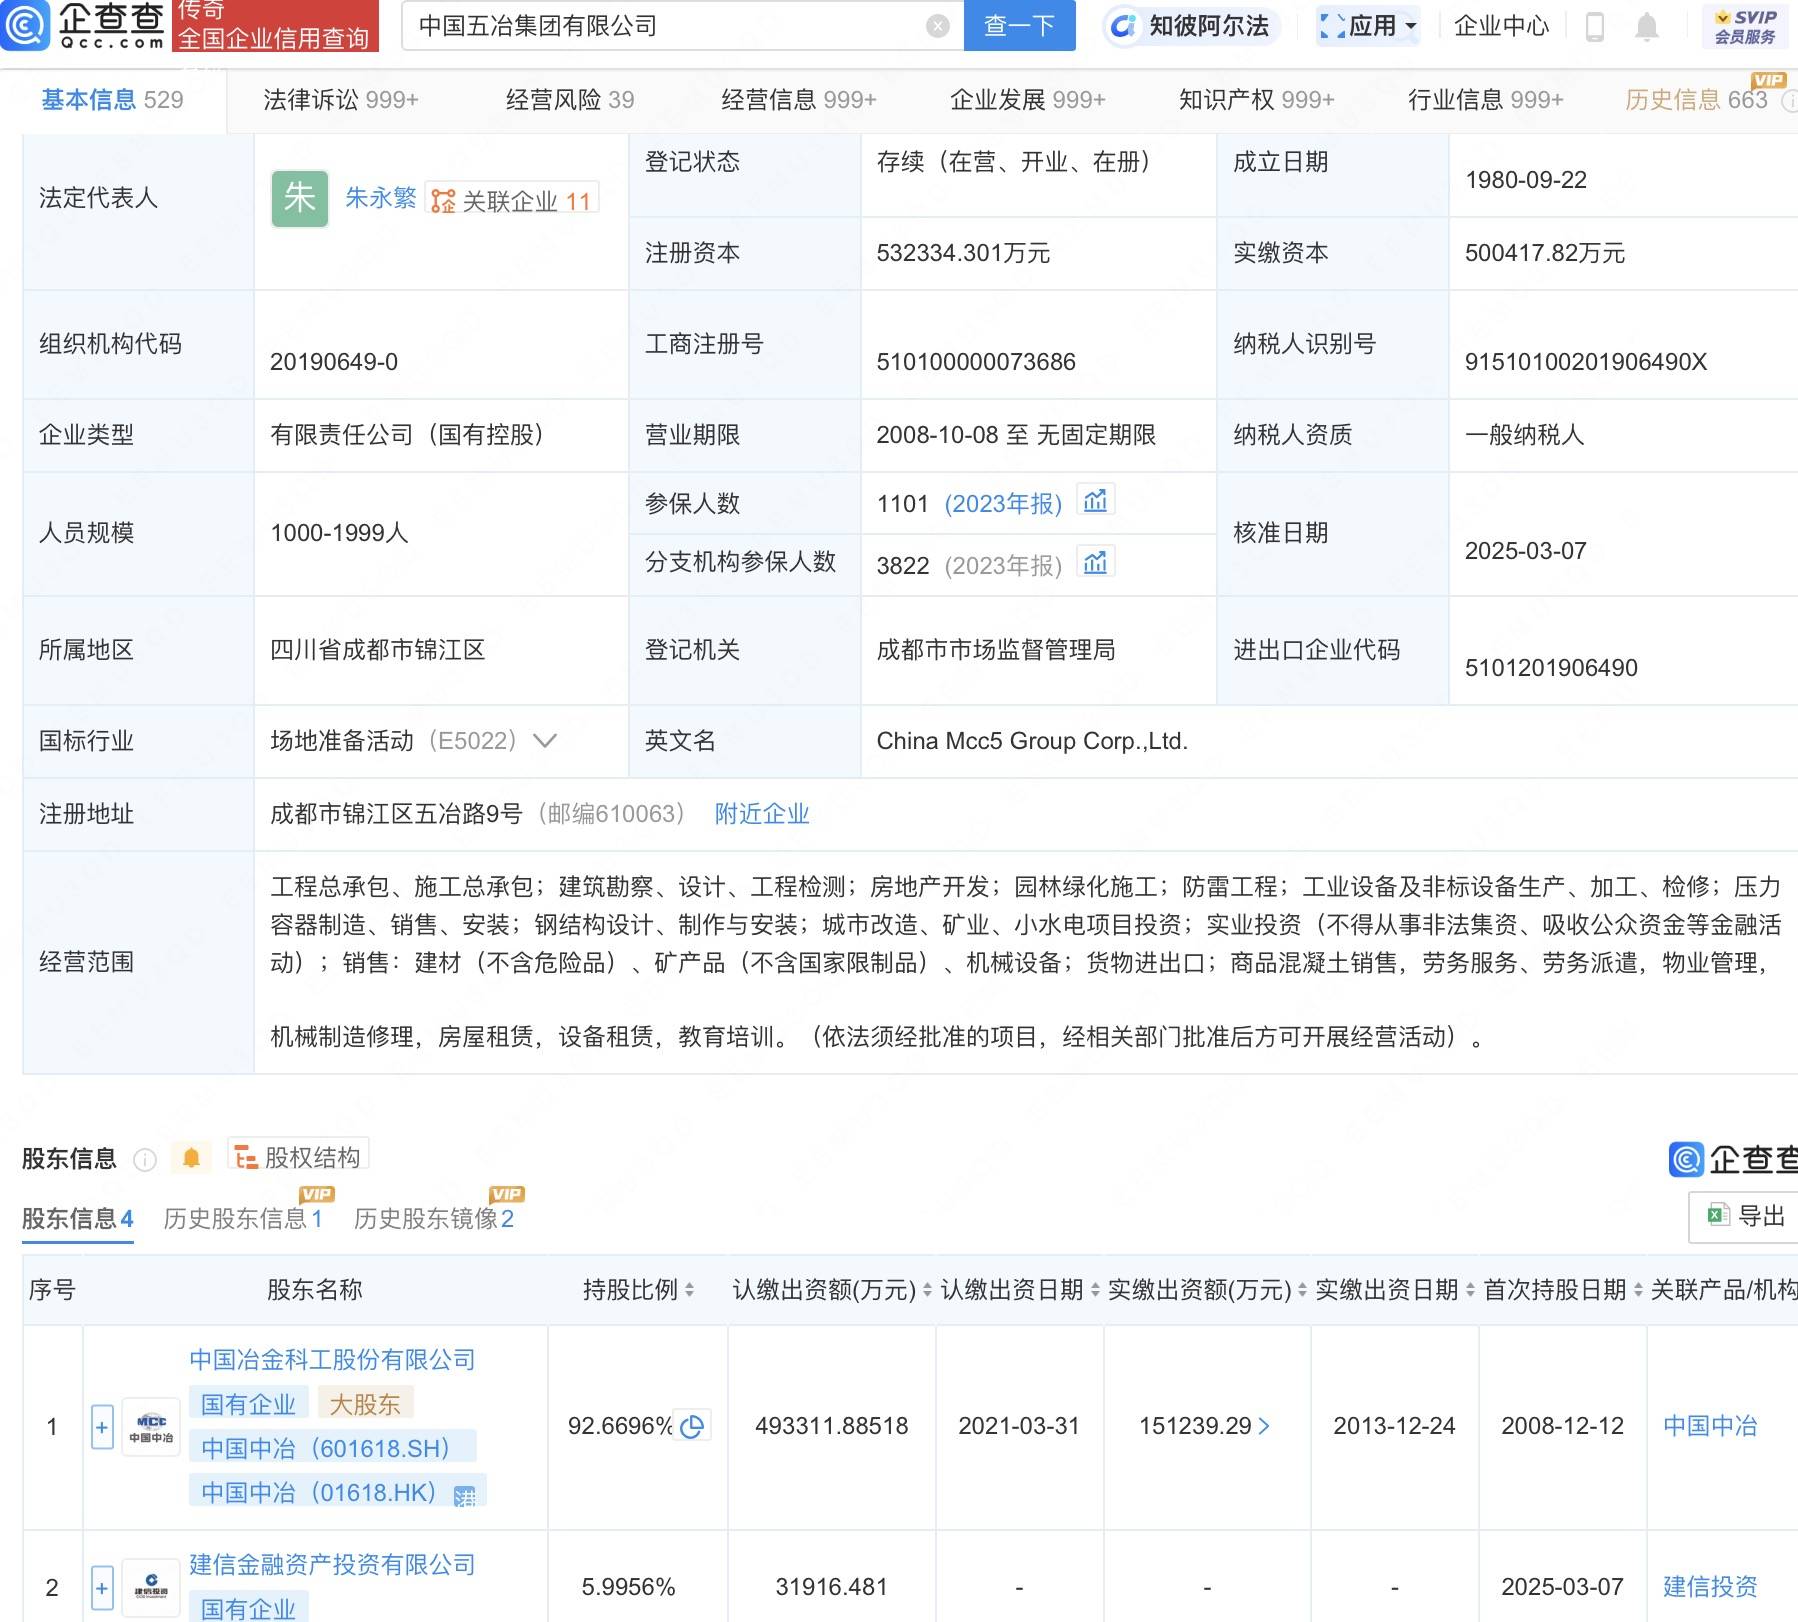This screenshot has width=1798, height=1622.
Task: Open 法律诉讼 999+ tab
Action: tap(341, 100)
